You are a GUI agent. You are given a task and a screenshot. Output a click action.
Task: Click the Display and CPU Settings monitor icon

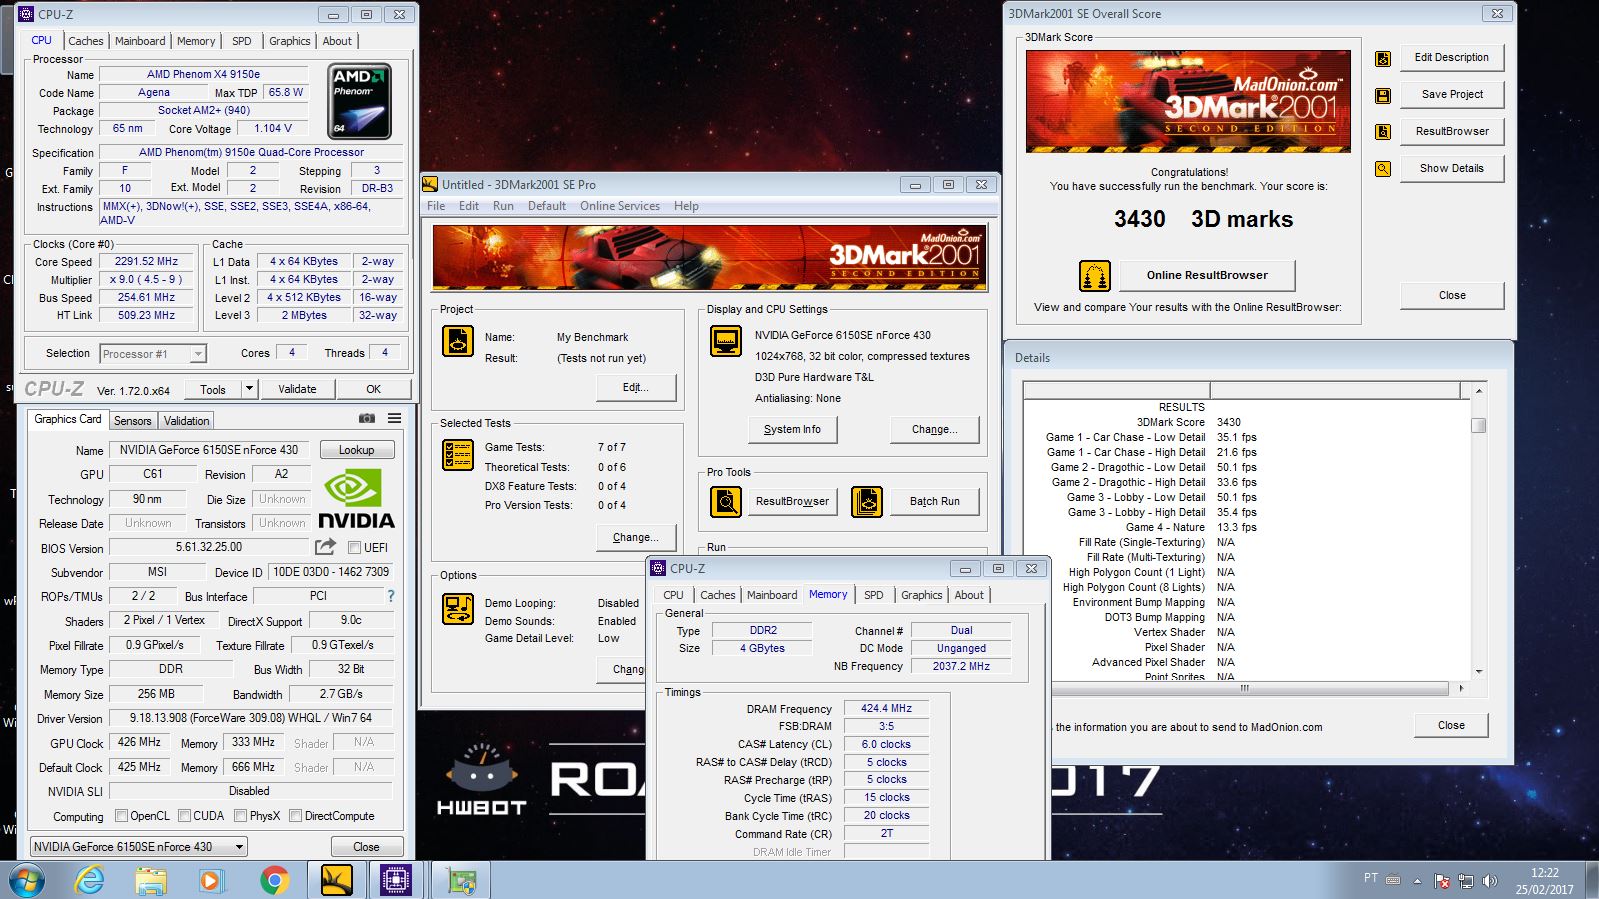[726, 341]
